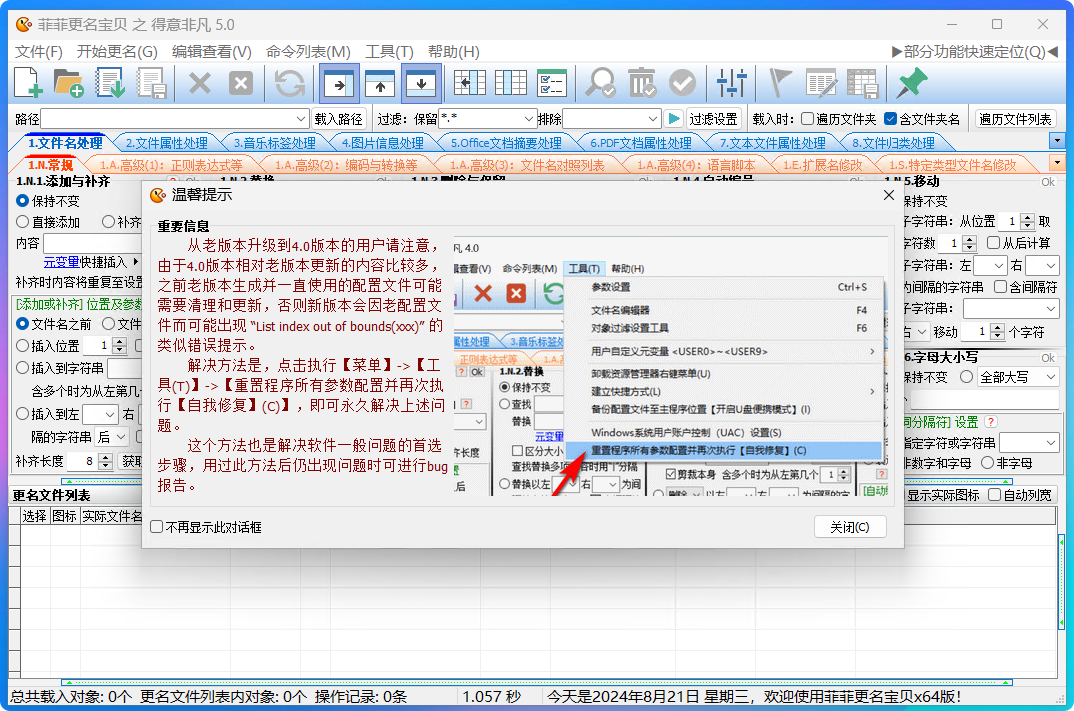Check the 含间隔符 checkbox
This screenshot has height=711, width=1074.
1000,287
